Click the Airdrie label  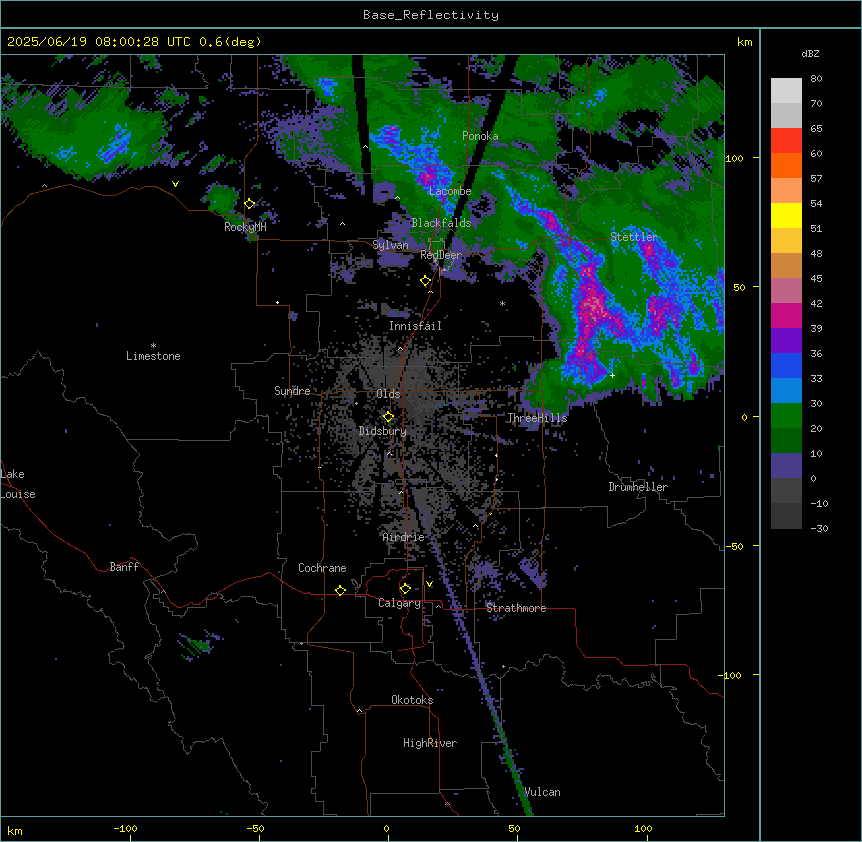coord(404,537)
